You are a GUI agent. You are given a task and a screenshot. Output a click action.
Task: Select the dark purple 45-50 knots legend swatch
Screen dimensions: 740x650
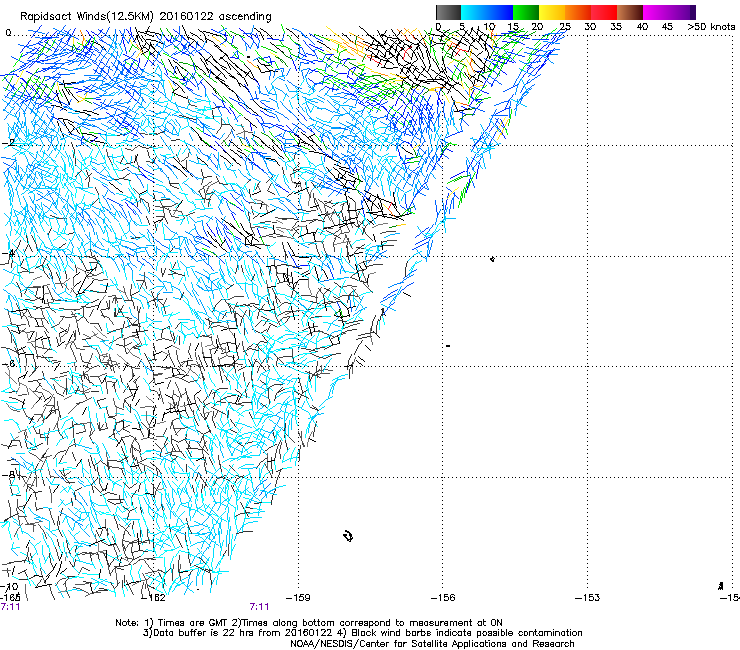[x=682, y=12]
